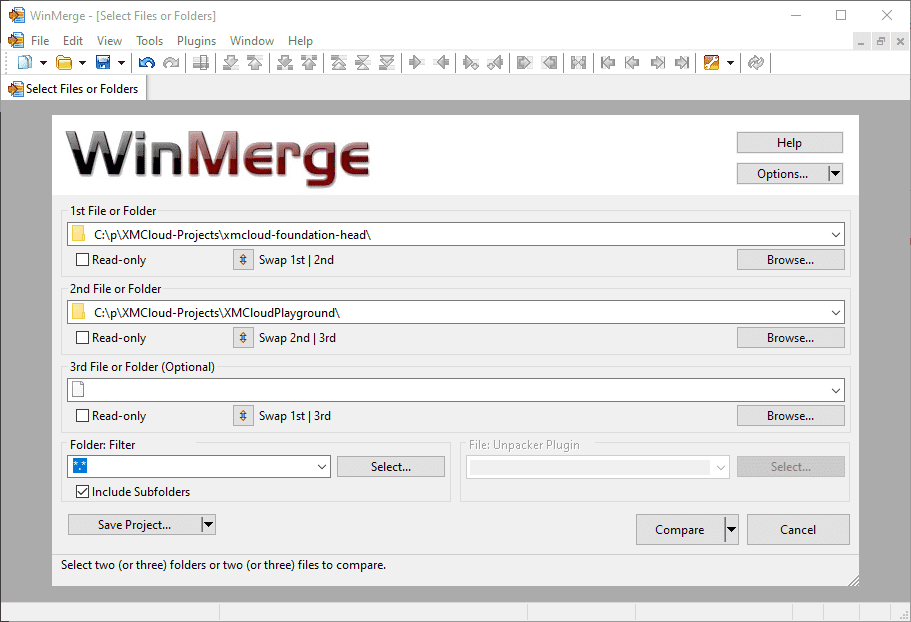The height and width of the screenshot is (622, 911).
Task: Click the Swap 1st | 3rd icon
Action: pos(243,416)
